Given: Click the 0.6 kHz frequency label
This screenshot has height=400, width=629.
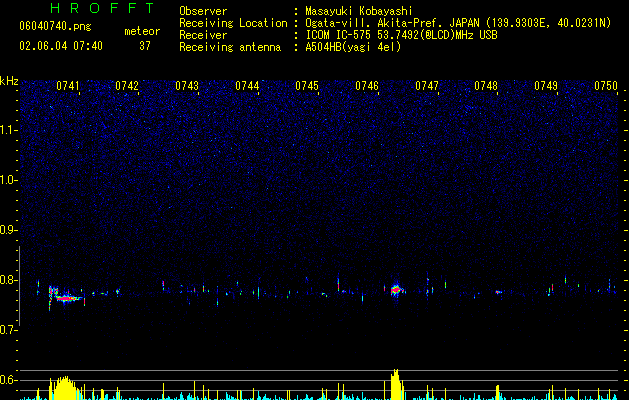Looking at the screenshot, I should point(9,380).
